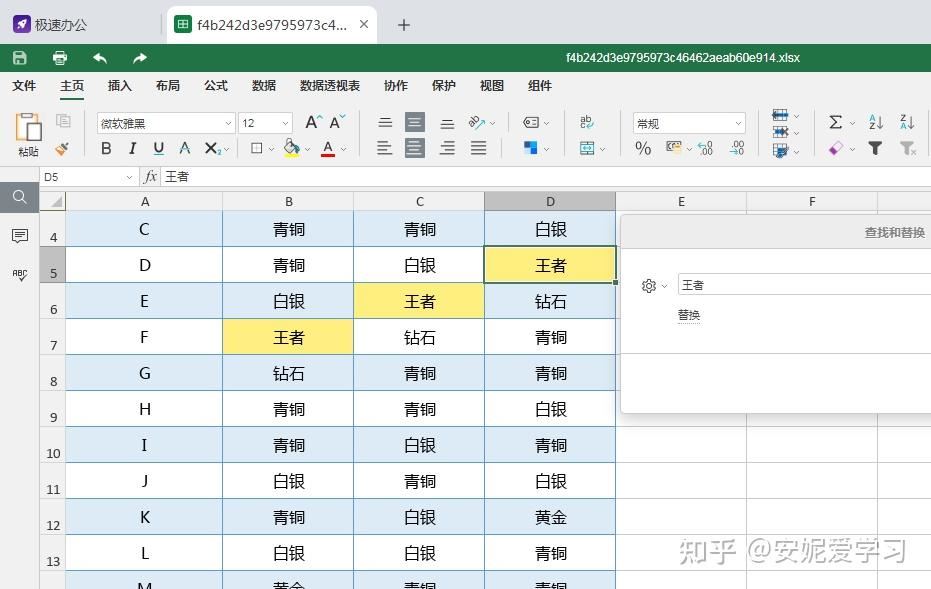931x589 pixels.
Task: Toggle bold formatting
Action: (106, 148)
